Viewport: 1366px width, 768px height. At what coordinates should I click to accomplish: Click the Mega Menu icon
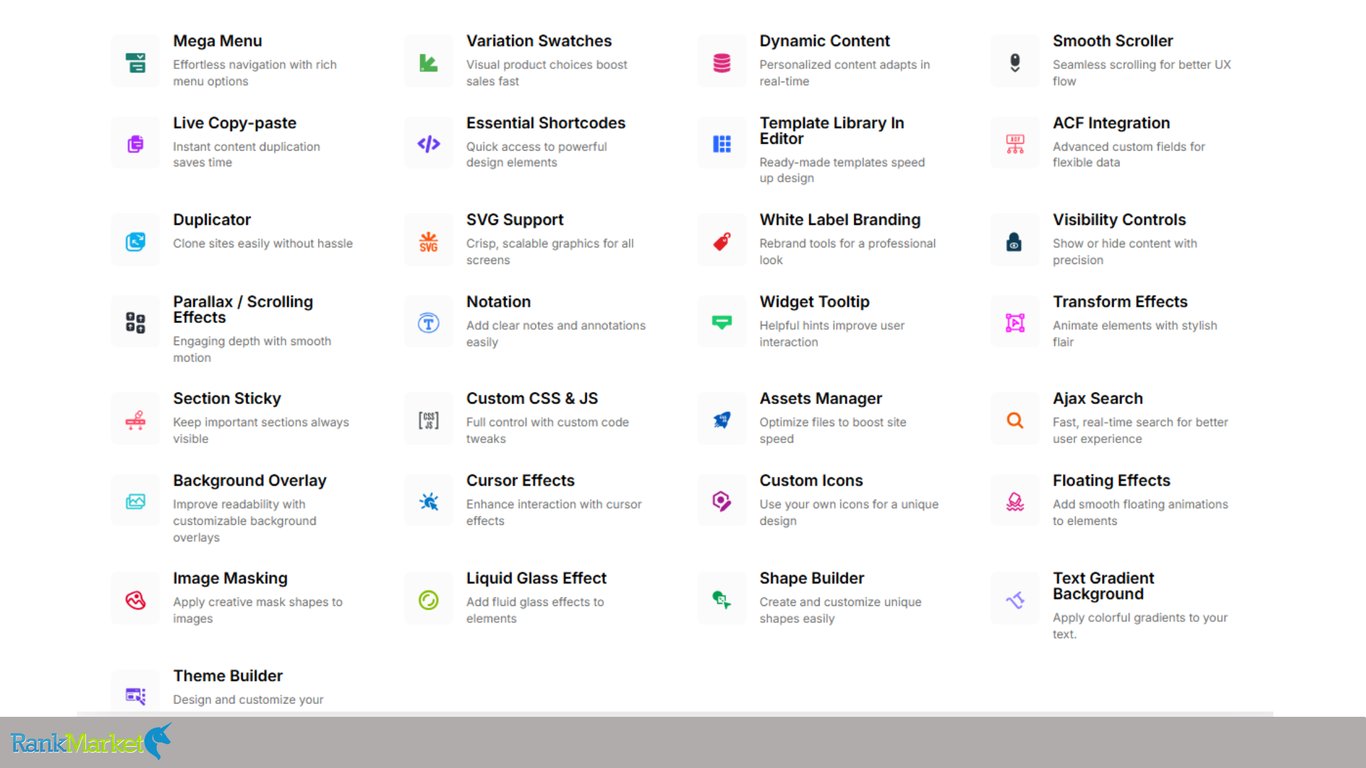[135, 63]
